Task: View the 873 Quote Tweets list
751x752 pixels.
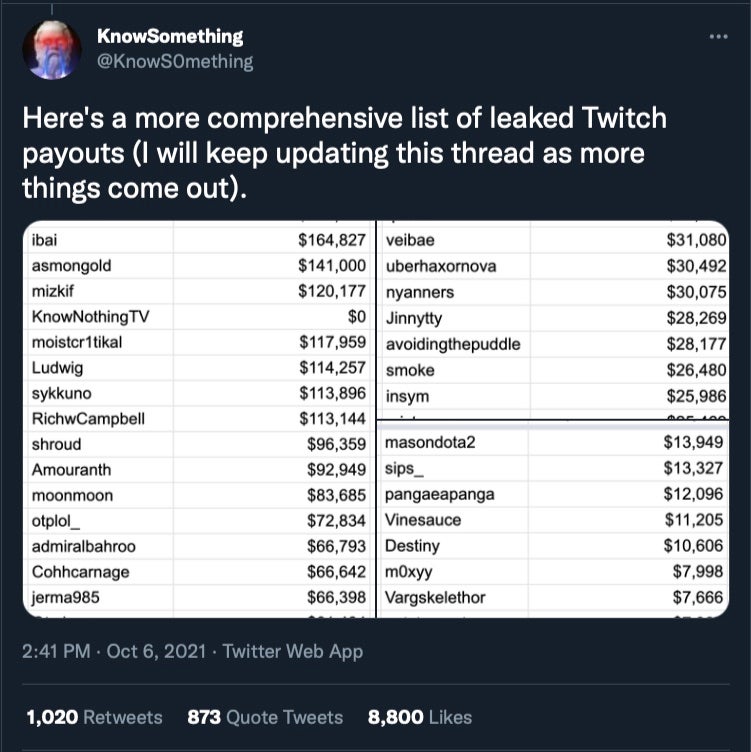Action: pos(265,717)
